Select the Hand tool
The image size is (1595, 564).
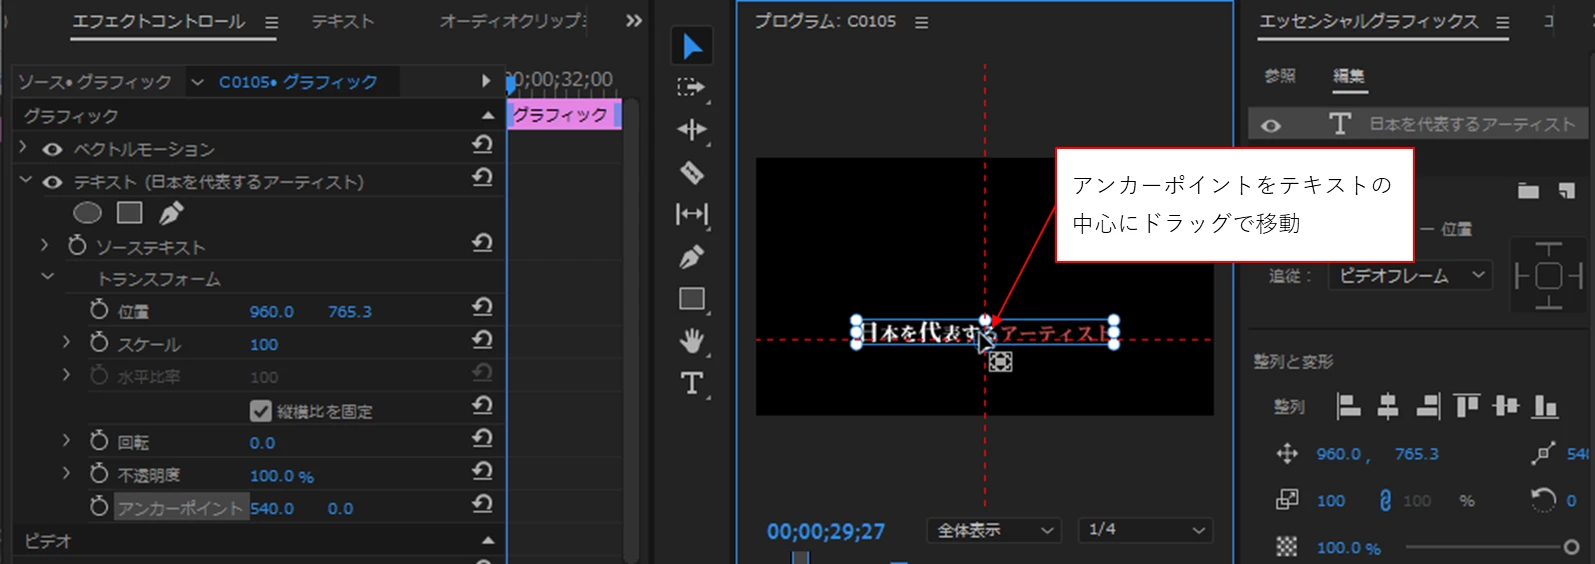coord(692,341)
